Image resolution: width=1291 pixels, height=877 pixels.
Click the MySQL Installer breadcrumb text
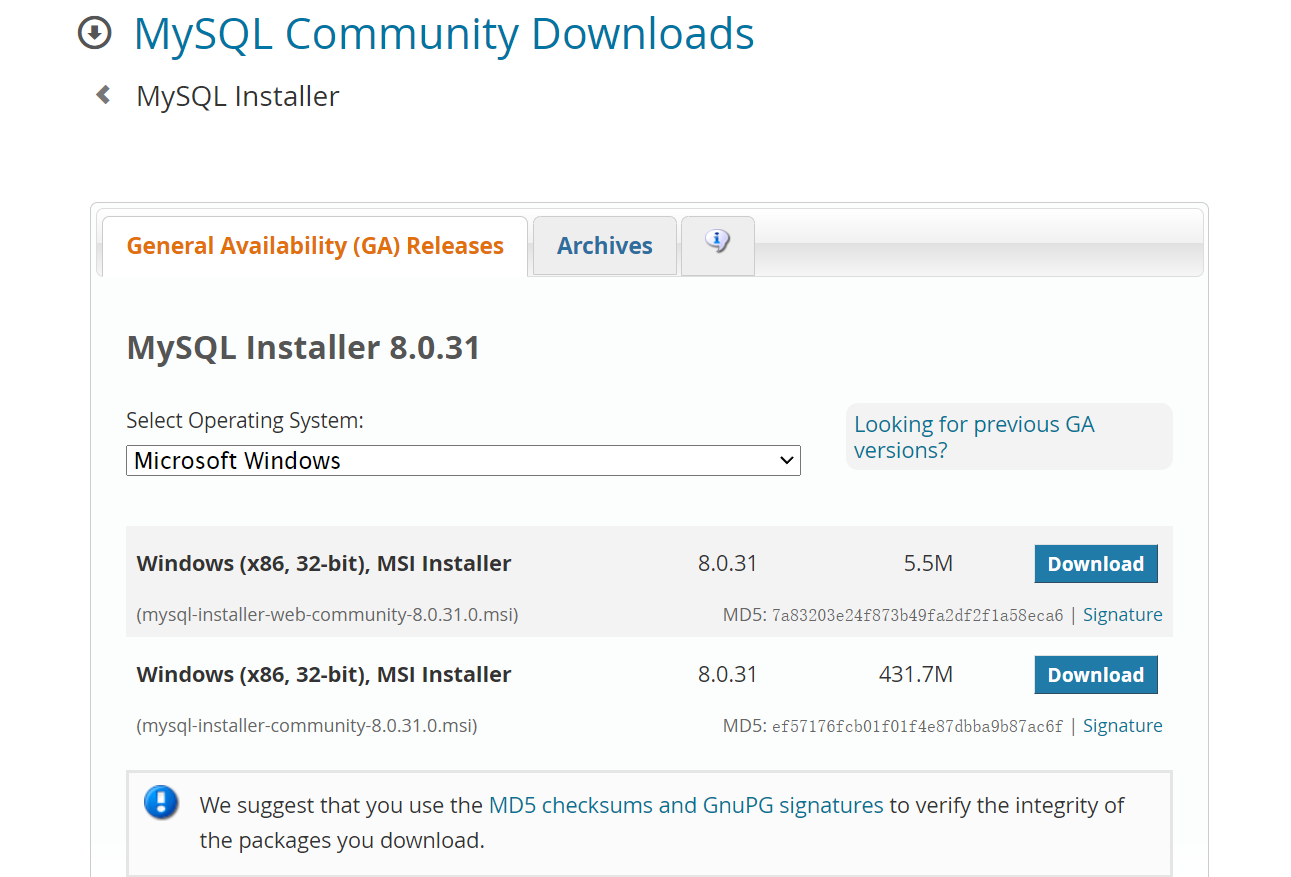click(238, 96)
